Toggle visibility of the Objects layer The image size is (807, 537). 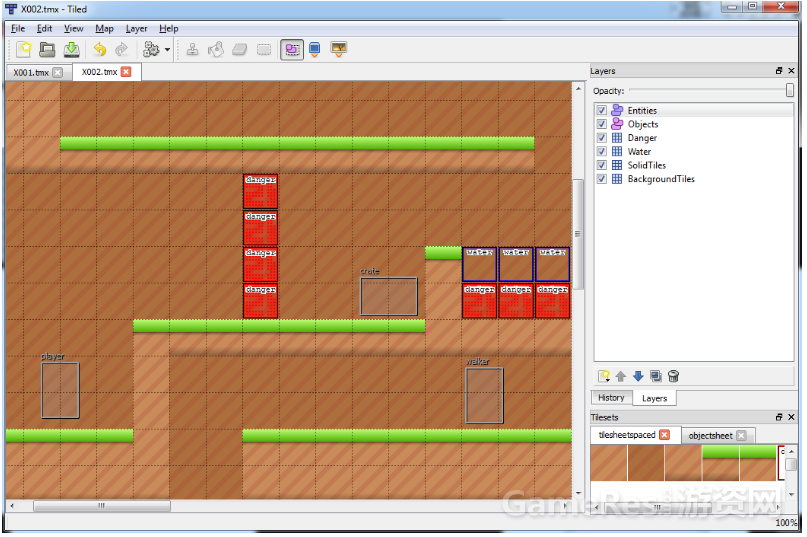pos(602,124)
